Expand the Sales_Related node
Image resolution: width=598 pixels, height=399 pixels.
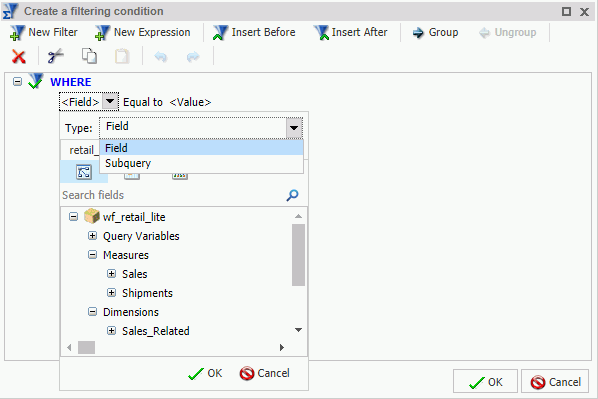pyautogui.click(x=111, y=331)
